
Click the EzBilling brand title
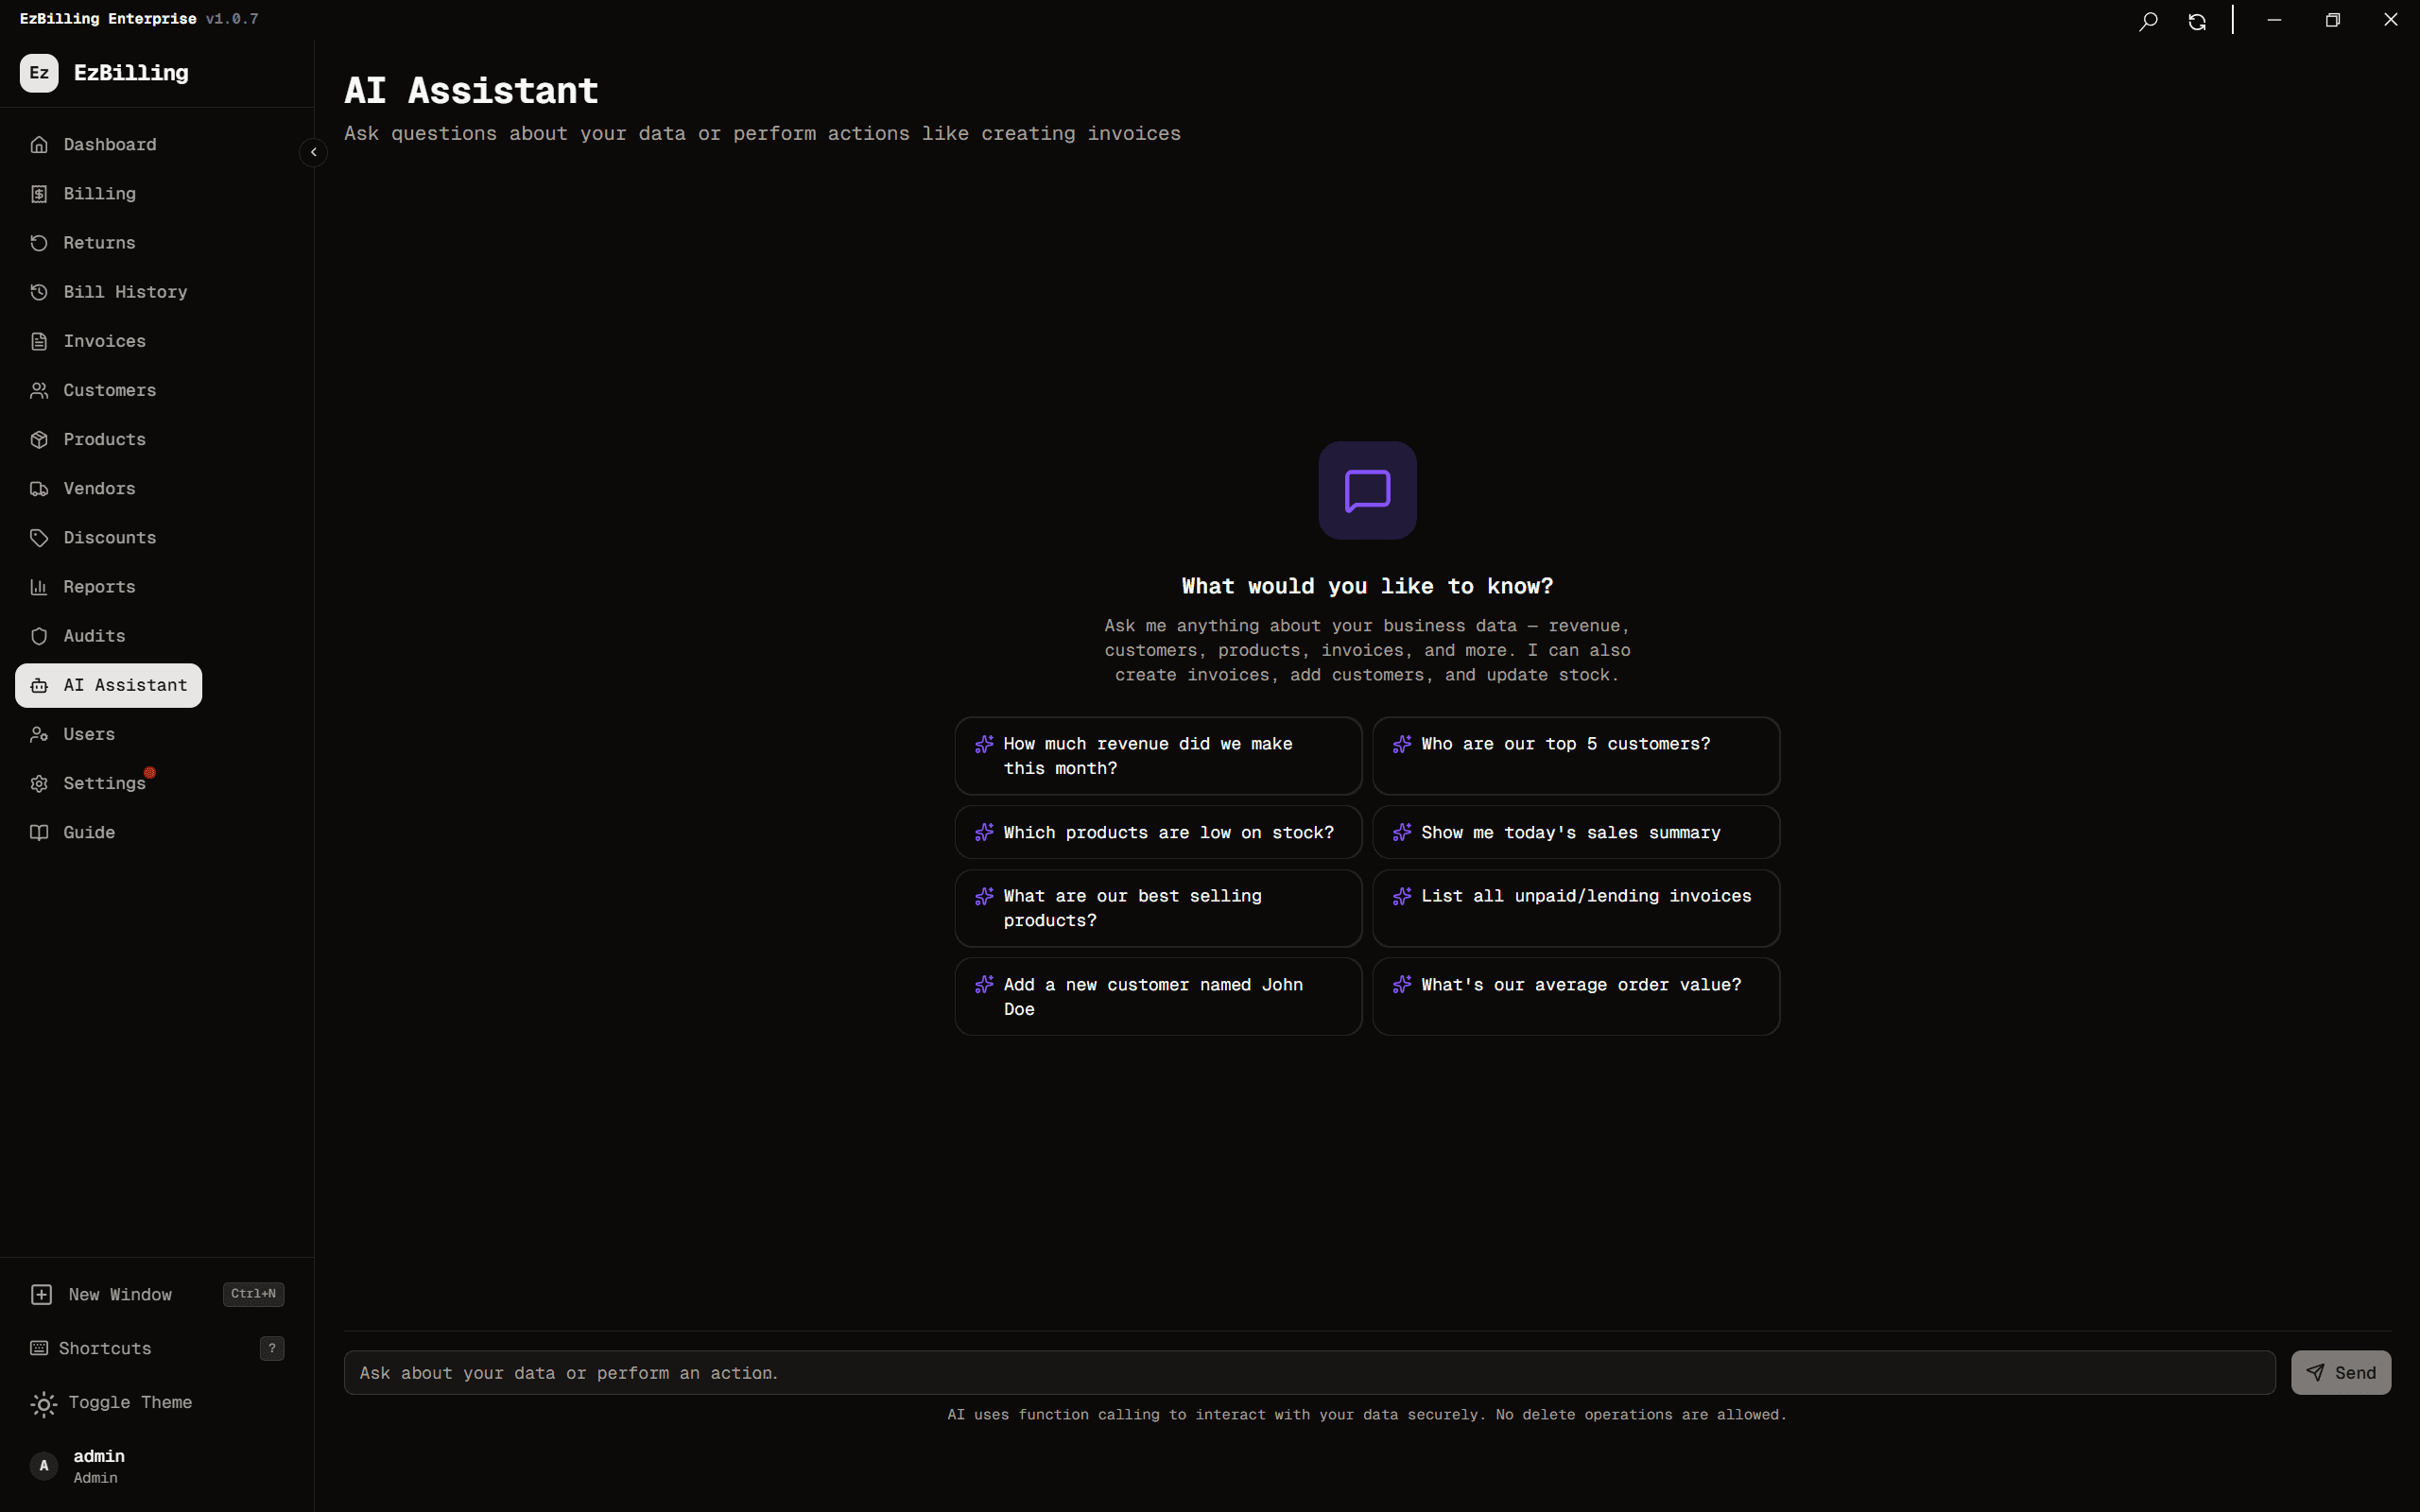[x=131, y=73]
